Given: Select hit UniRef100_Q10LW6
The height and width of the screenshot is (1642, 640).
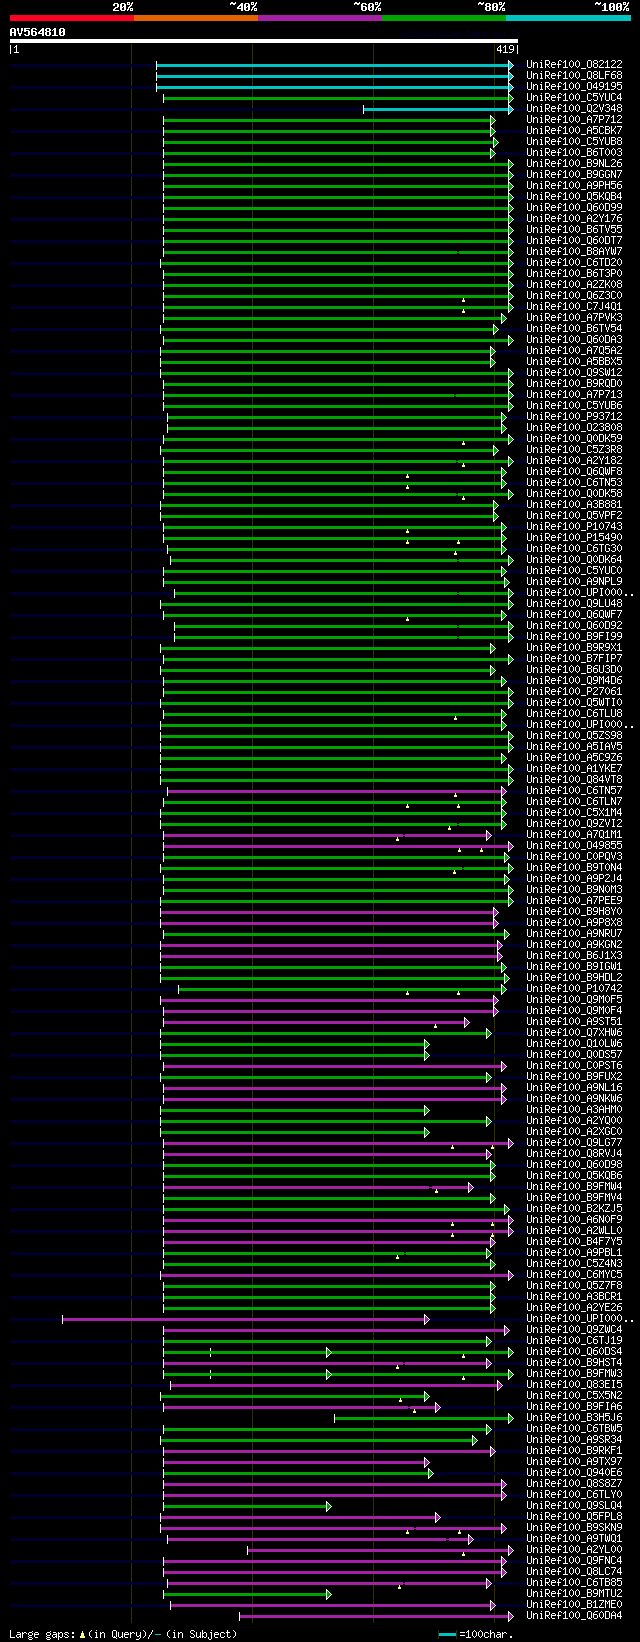Looking at the screenshot, I should click(574, 1044).
